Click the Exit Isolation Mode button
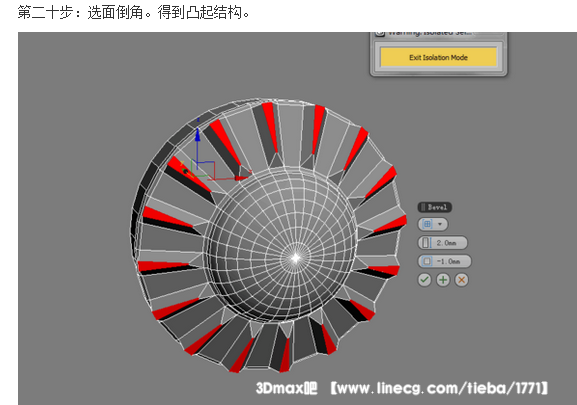 tap(438, 57)
